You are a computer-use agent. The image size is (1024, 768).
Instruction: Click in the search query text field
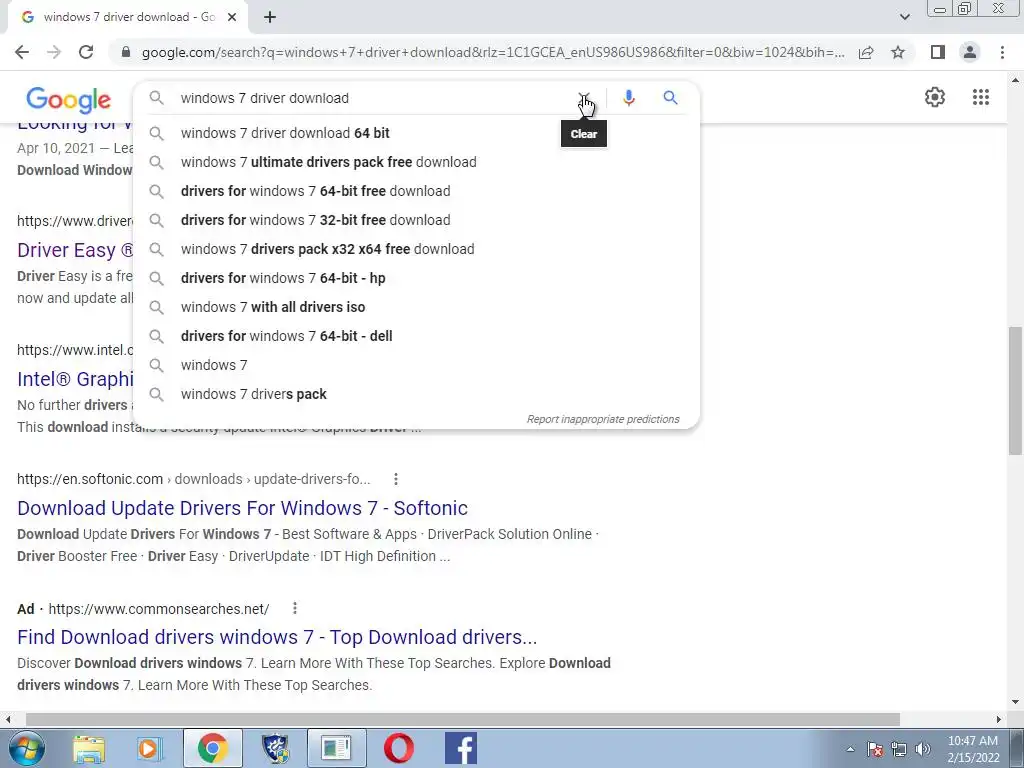click(x=372, y=98)
